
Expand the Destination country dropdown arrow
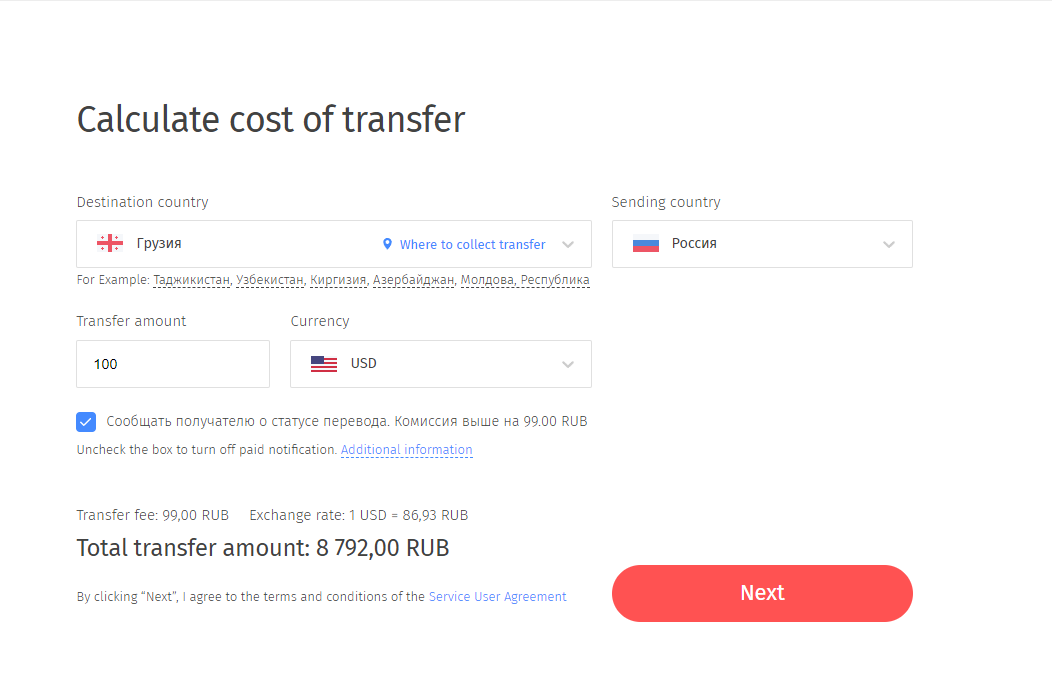568,244
